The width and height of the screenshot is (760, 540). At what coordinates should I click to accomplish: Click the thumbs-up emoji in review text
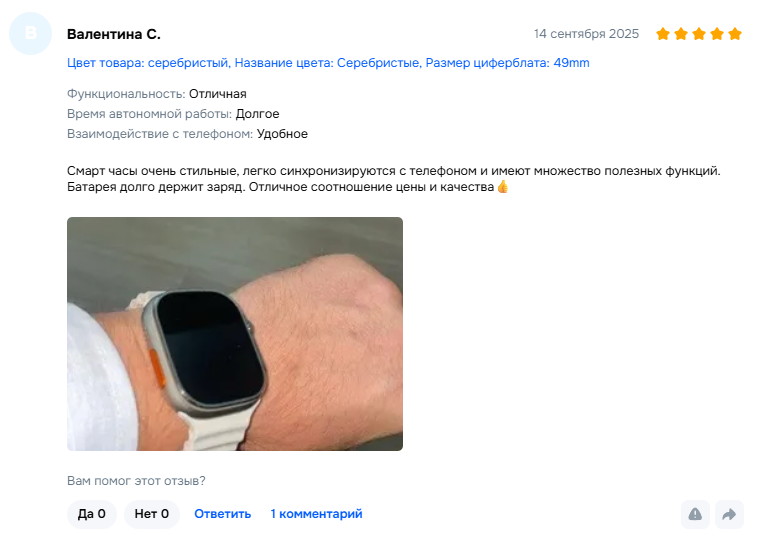503,187
